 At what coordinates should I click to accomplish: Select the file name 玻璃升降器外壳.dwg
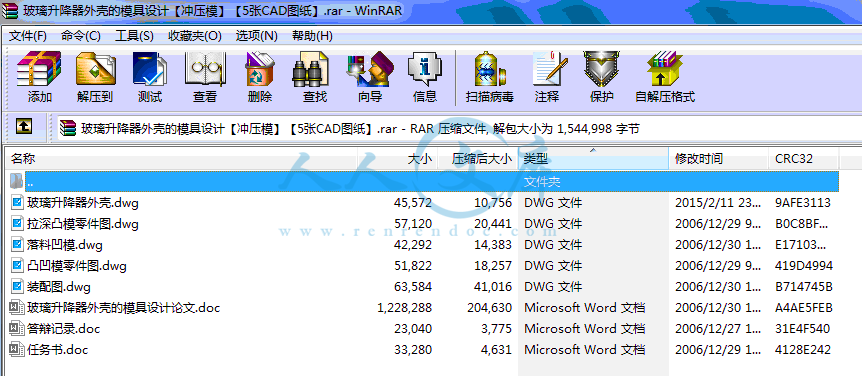(82, 203)
